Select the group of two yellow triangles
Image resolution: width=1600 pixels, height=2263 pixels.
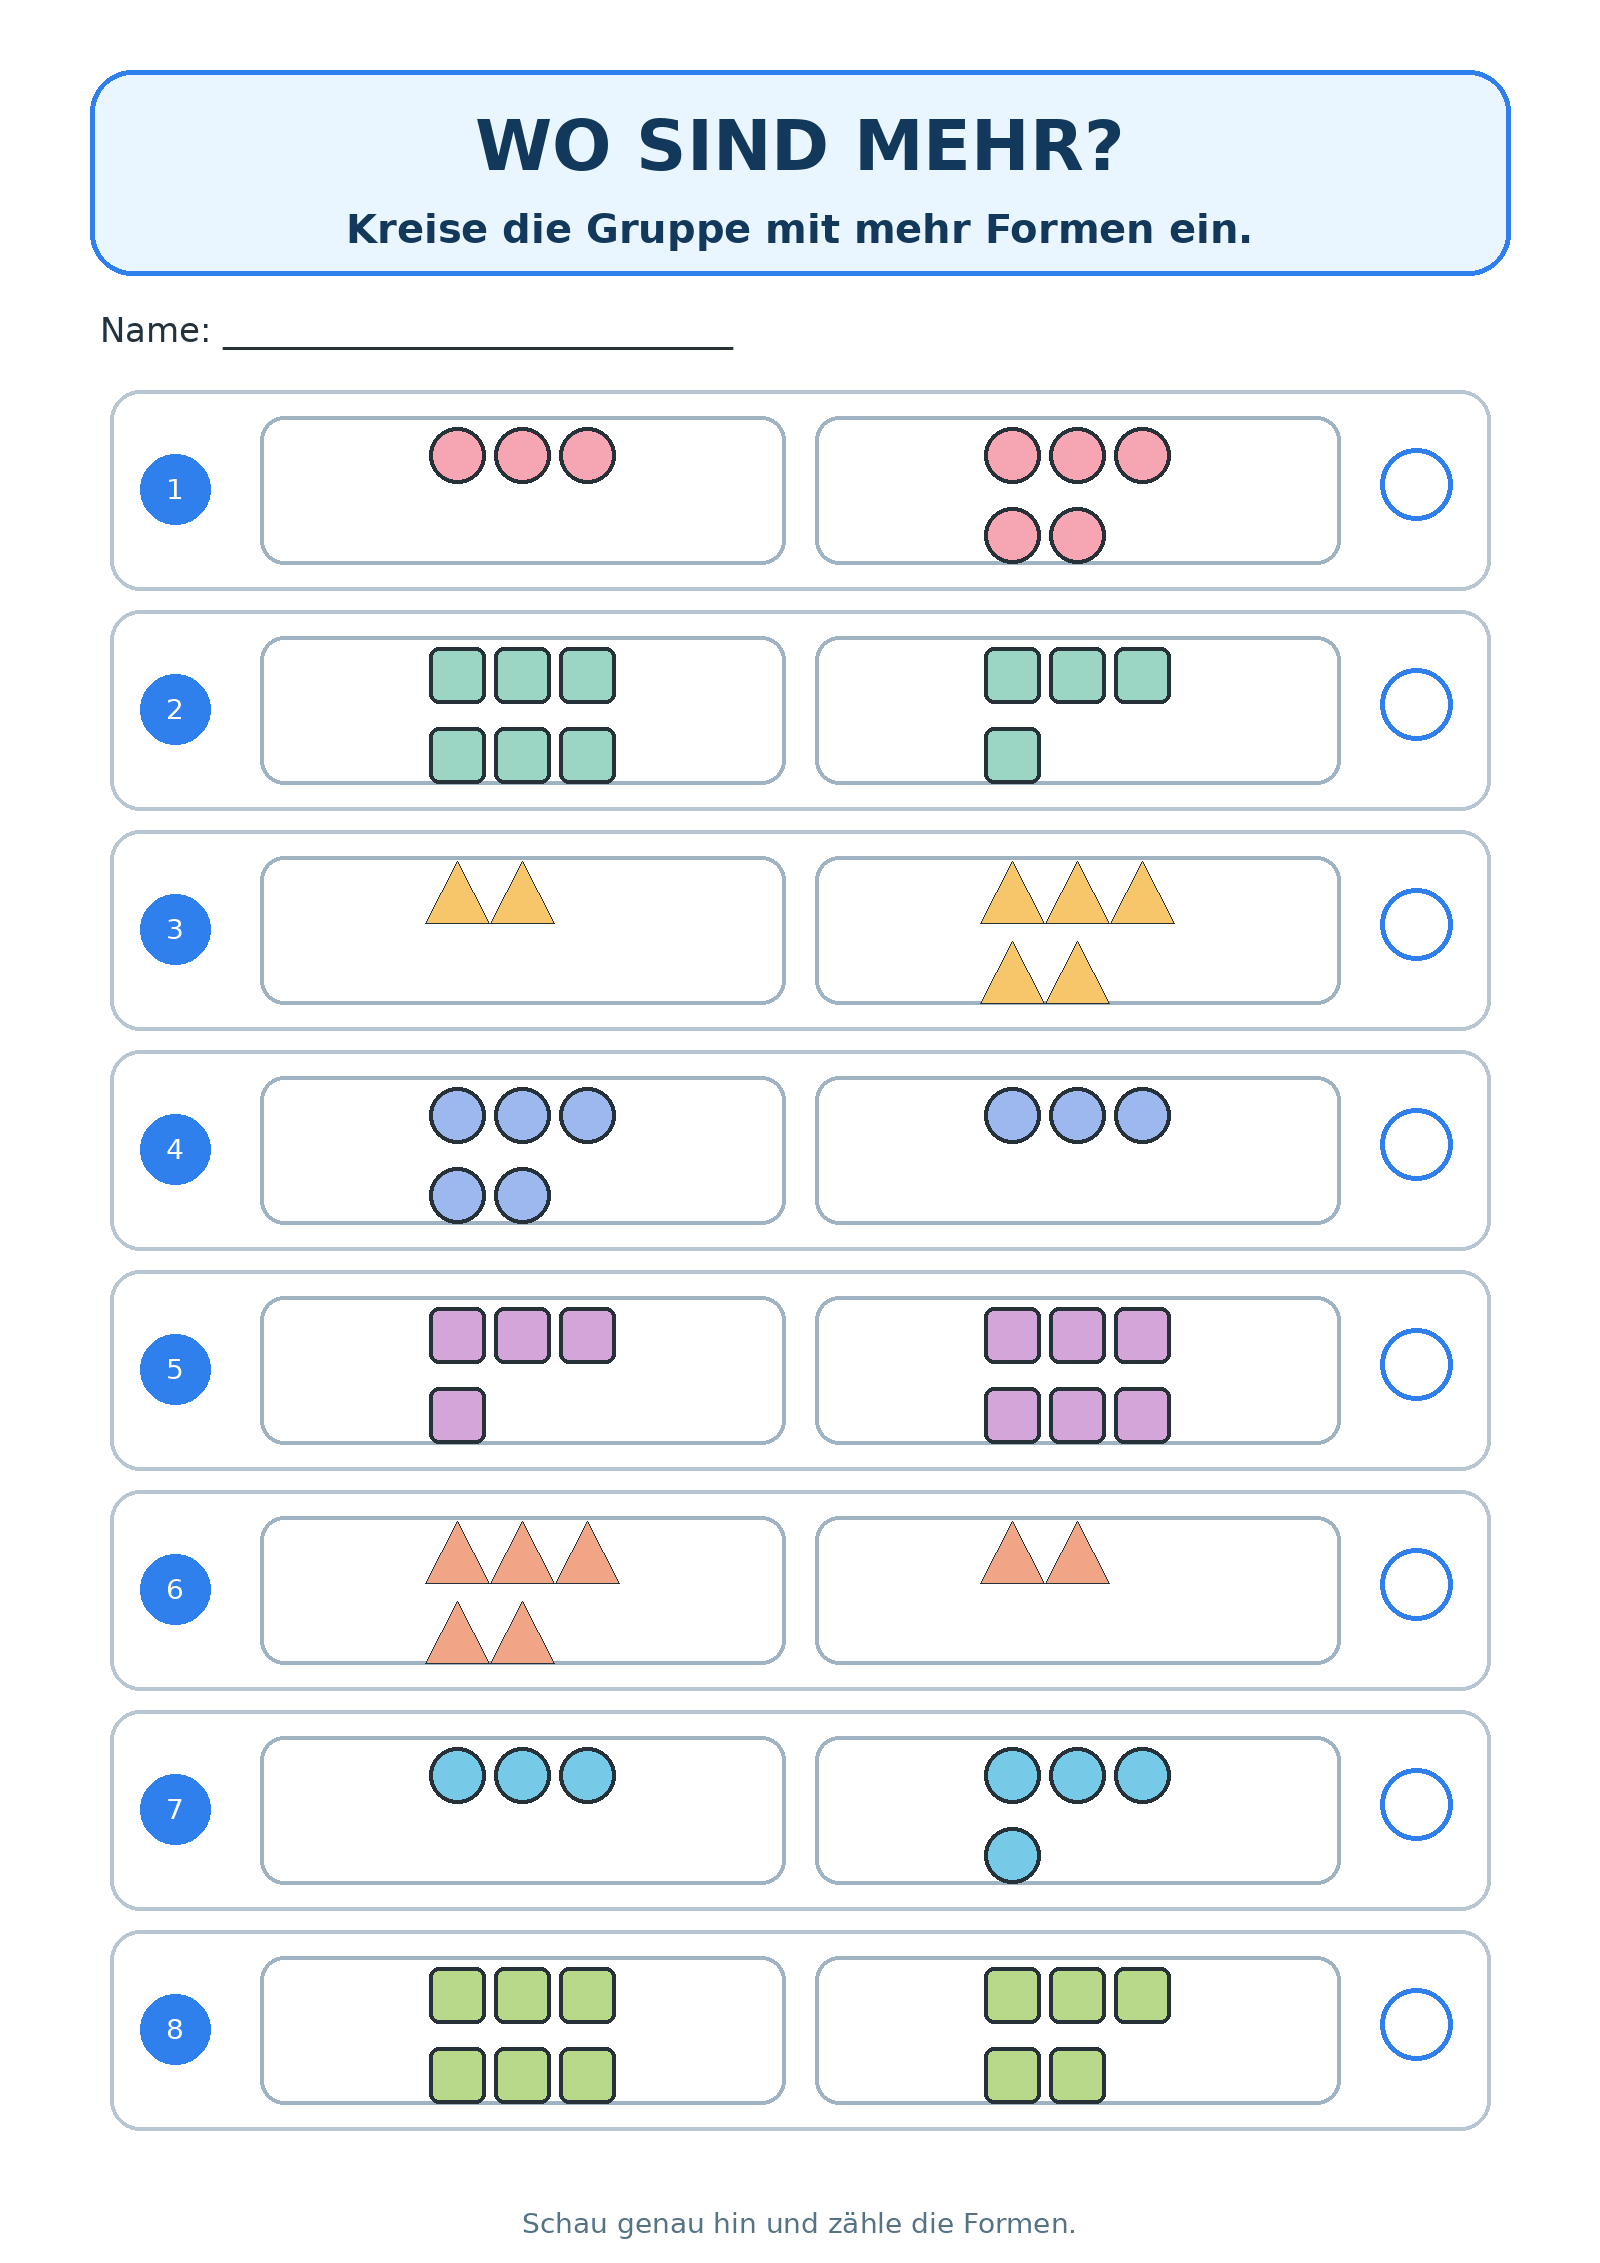coord(523,930)
